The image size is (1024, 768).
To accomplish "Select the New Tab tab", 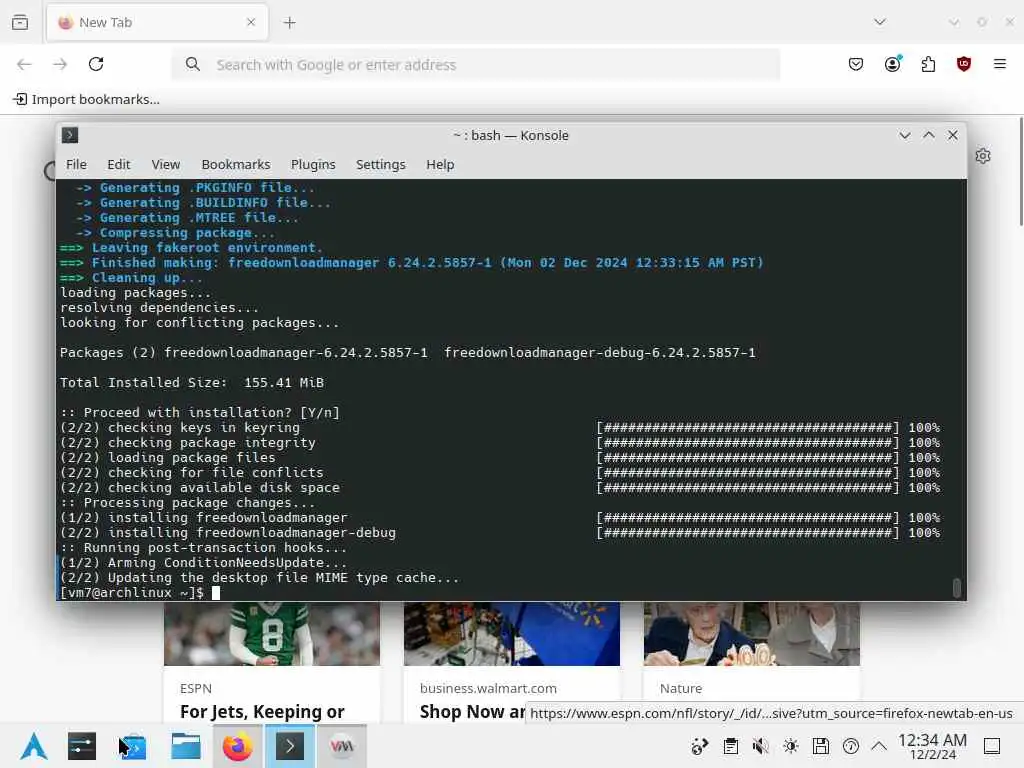I will pos(157,23).
